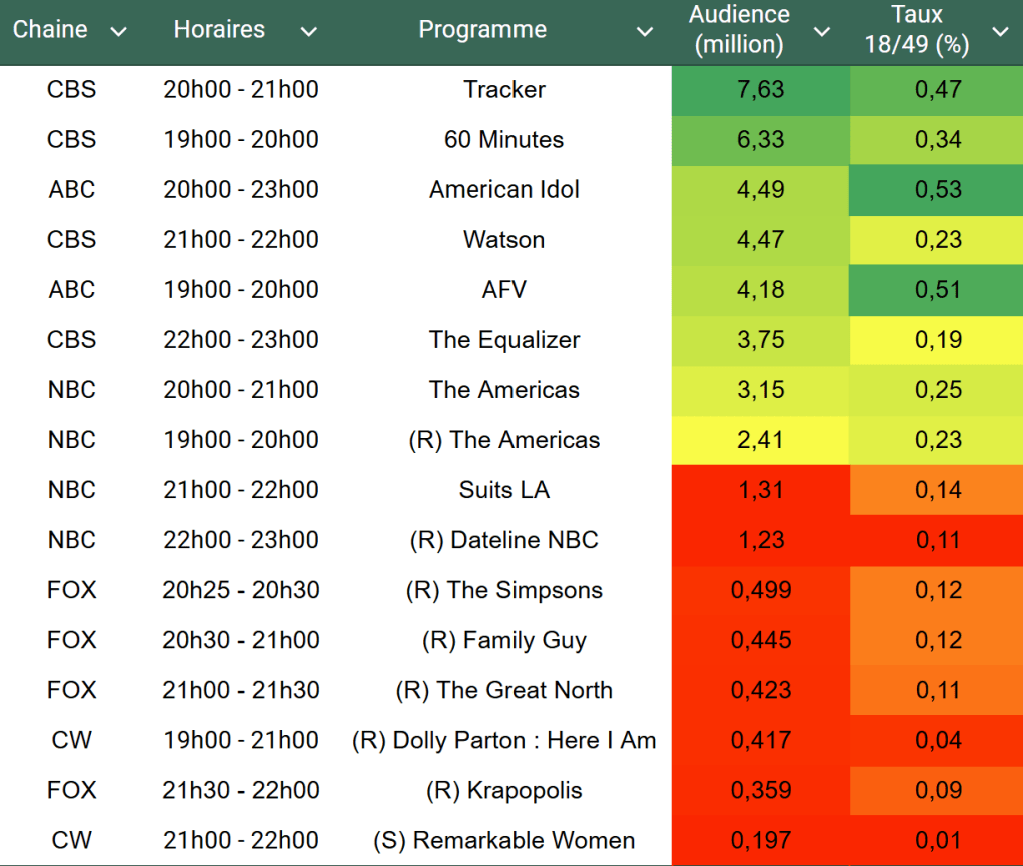
Task: Open the Horaires column filter dropdown
Action: (x=308, y=32)
